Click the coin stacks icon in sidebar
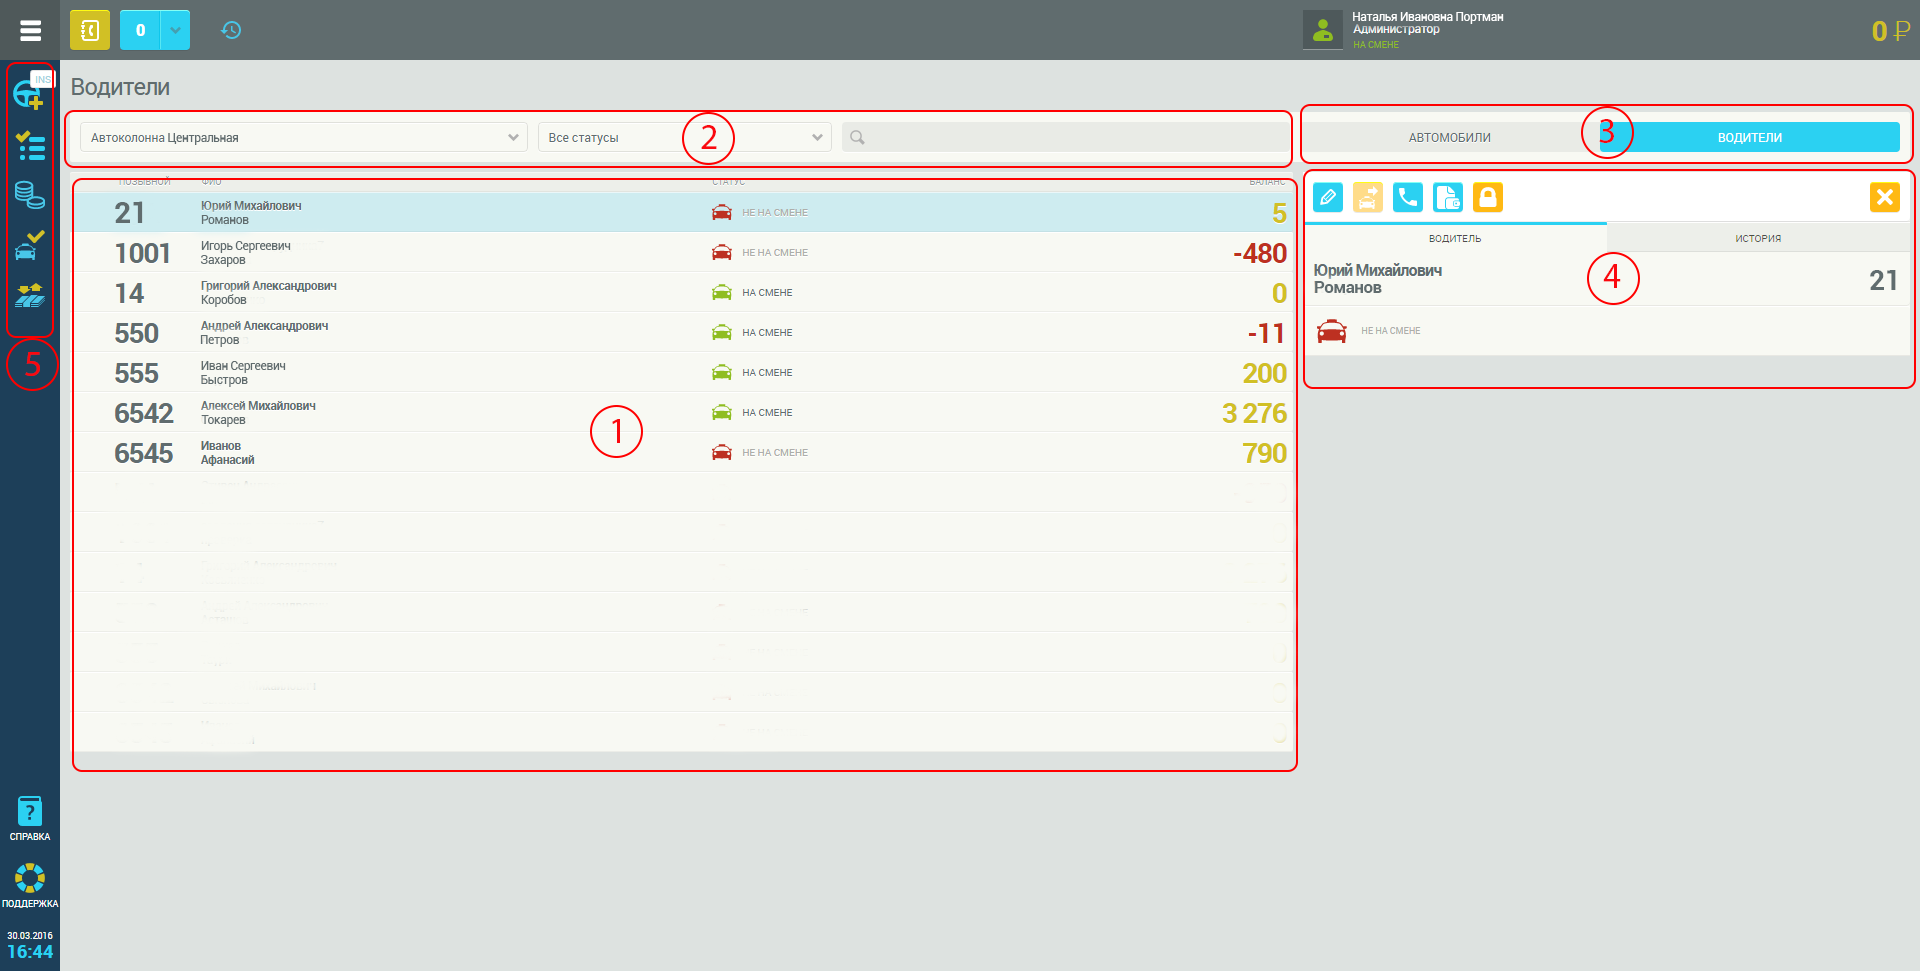This screenshot has width=1920, height=971. [29, 195]
